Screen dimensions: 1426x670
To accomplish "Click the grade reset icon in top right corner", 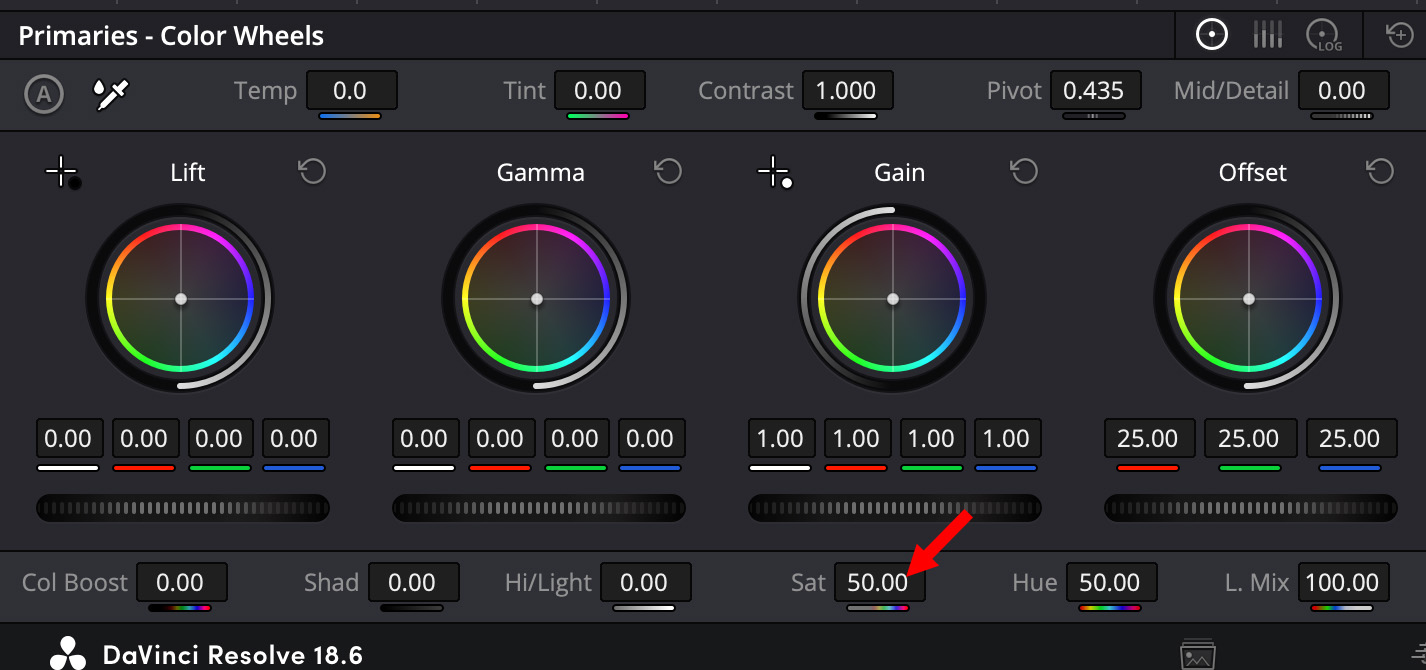I will click(1398, 34).
